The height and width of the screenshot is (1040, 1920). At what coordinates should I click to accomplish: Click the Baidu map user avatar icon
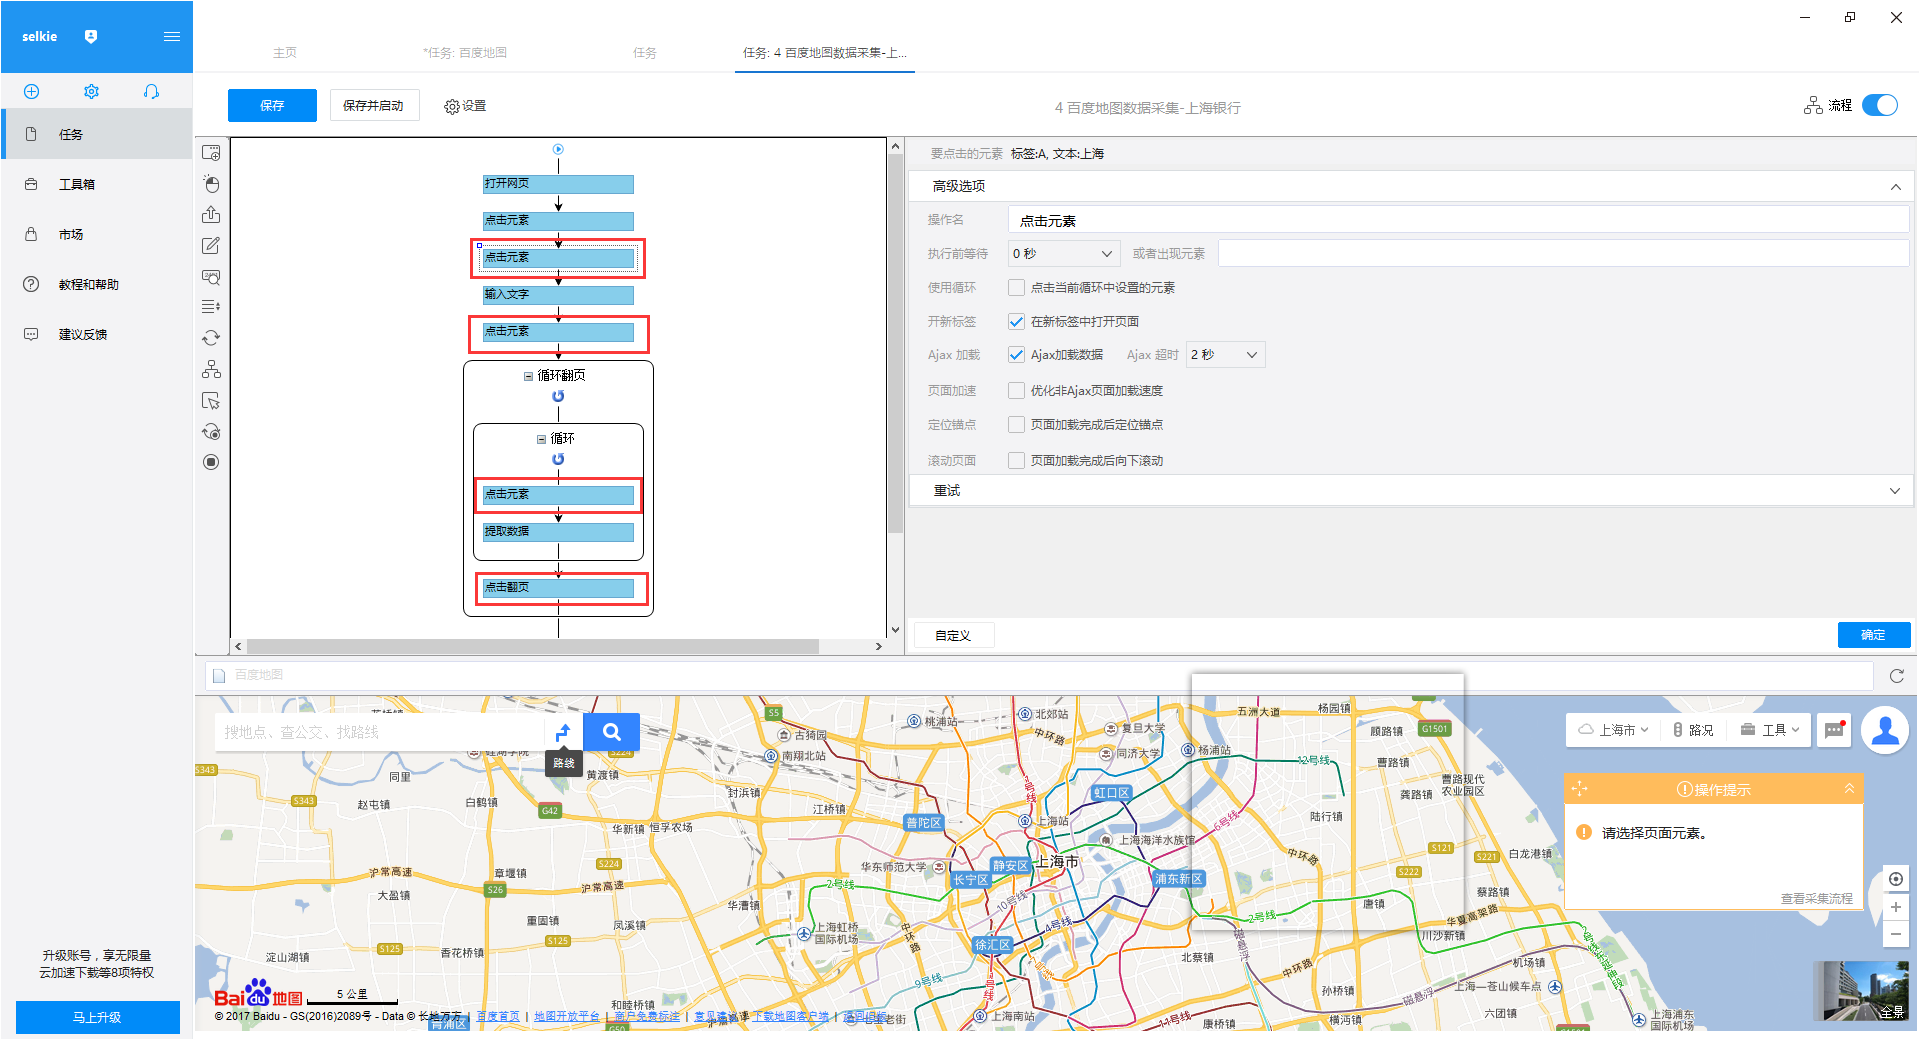1885,730
